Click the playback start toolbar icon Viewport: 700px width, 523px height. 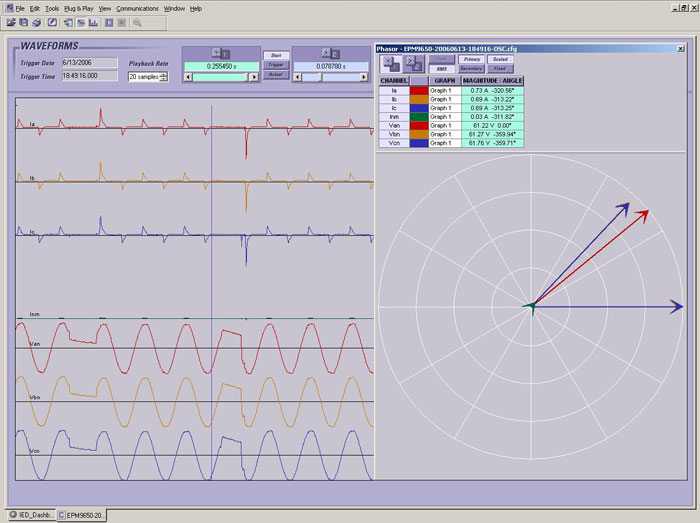109,22
